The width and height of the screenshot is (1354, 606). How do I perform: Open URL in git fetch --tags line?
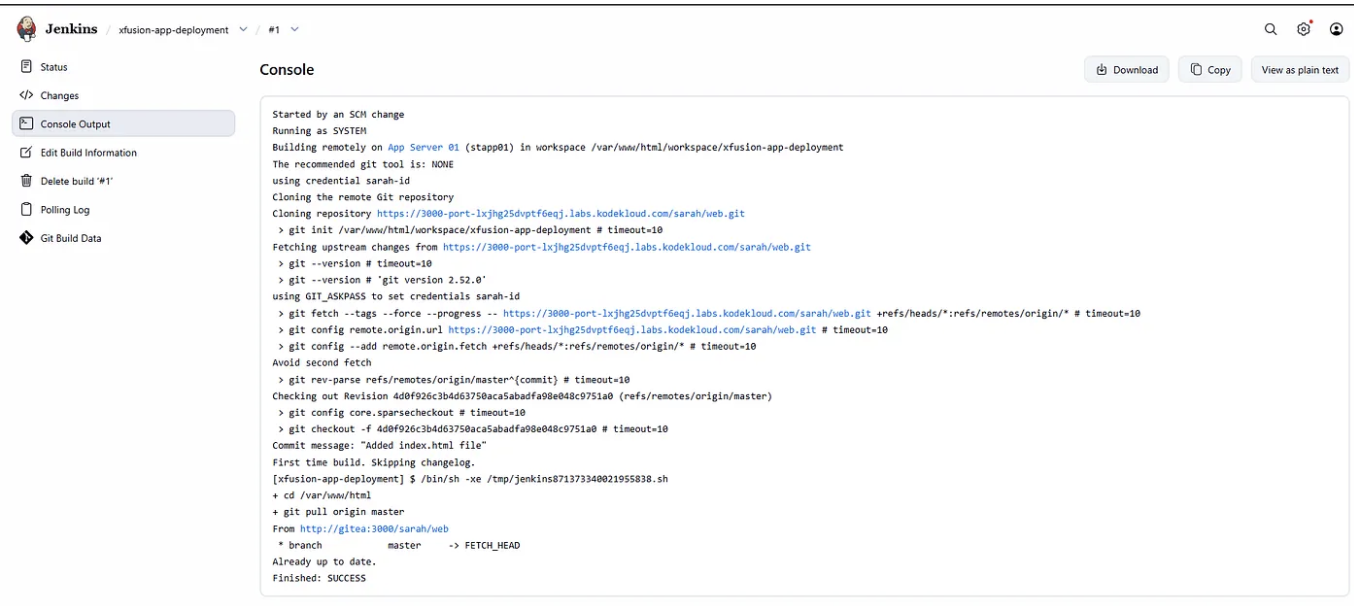687,313
